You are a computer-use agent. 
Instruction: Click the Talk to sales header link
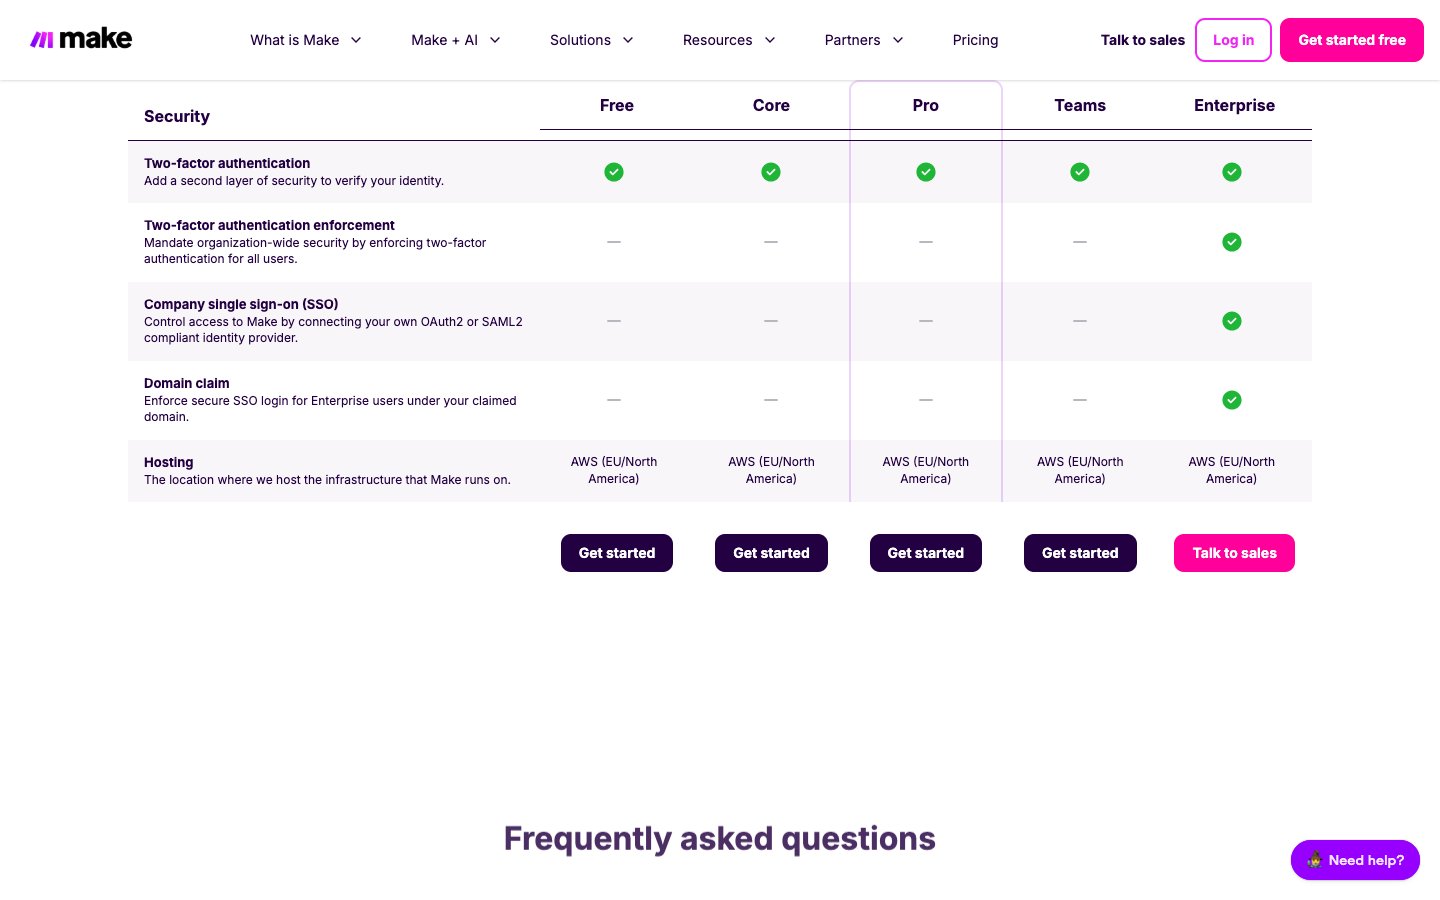click(1142, 40)
